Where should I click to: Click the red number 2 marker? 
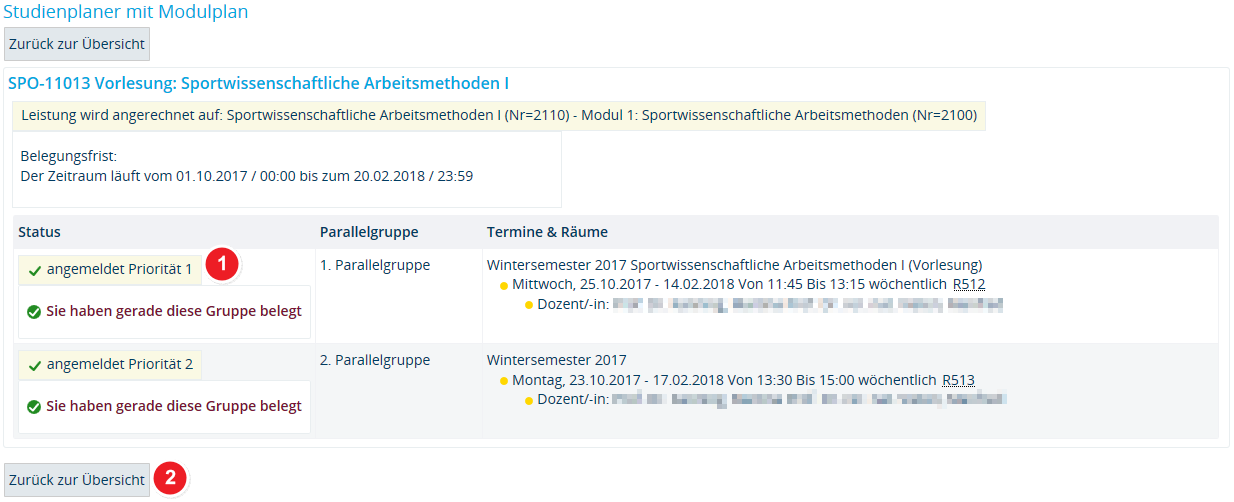(x=171, y=478)
